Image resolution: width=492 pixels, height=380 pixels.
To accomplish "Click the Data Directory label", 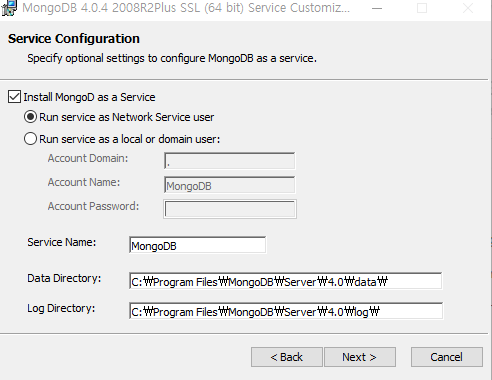I will (x=64, y=278).
